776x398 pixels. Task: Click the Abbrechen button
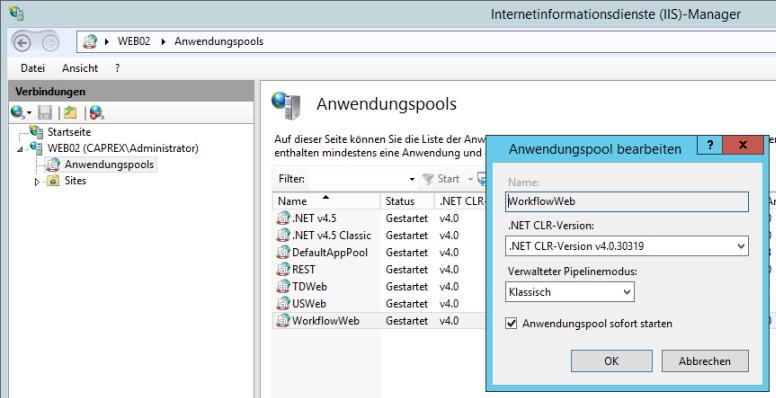click(x=705, y=361)
